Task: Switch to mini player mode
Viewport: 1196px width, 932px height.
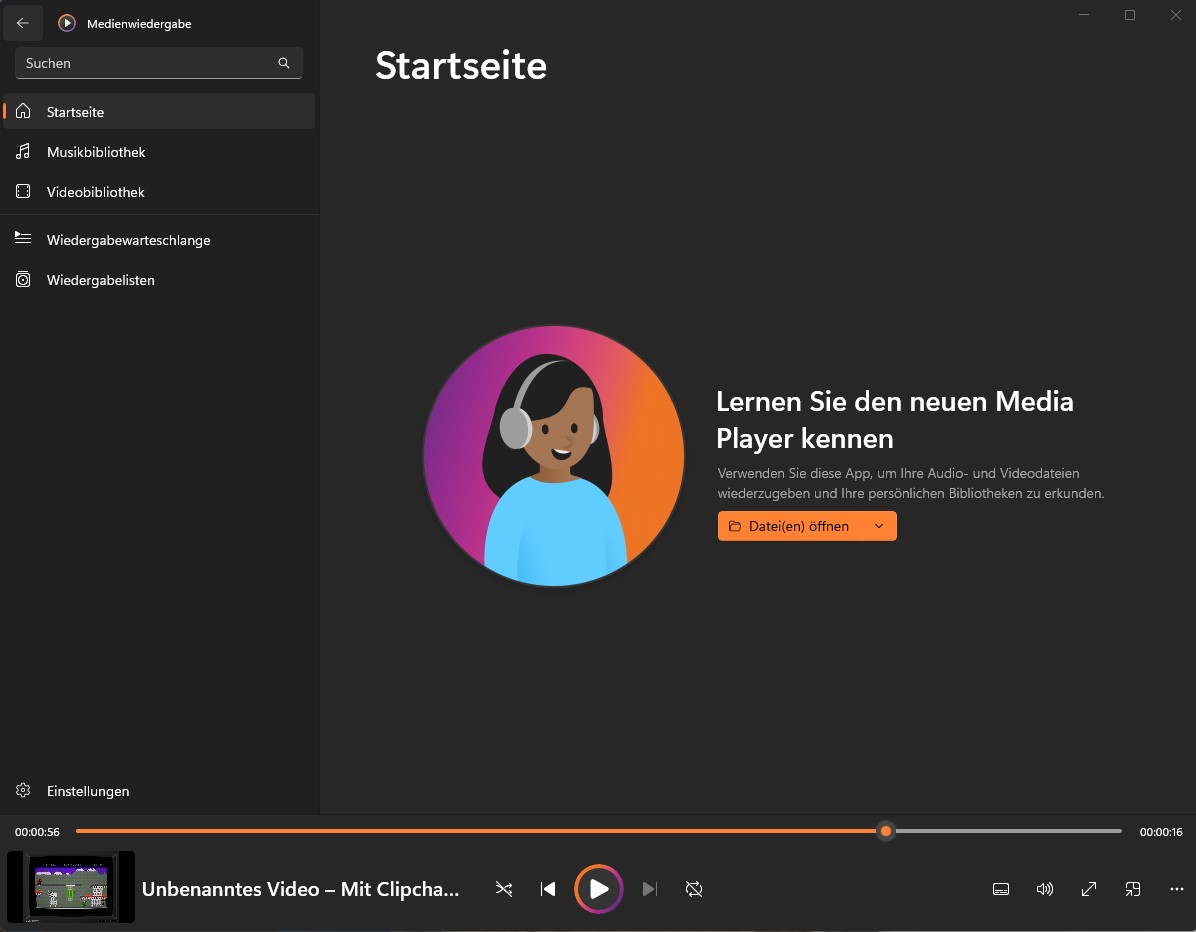Action: tap(1133, 889)
